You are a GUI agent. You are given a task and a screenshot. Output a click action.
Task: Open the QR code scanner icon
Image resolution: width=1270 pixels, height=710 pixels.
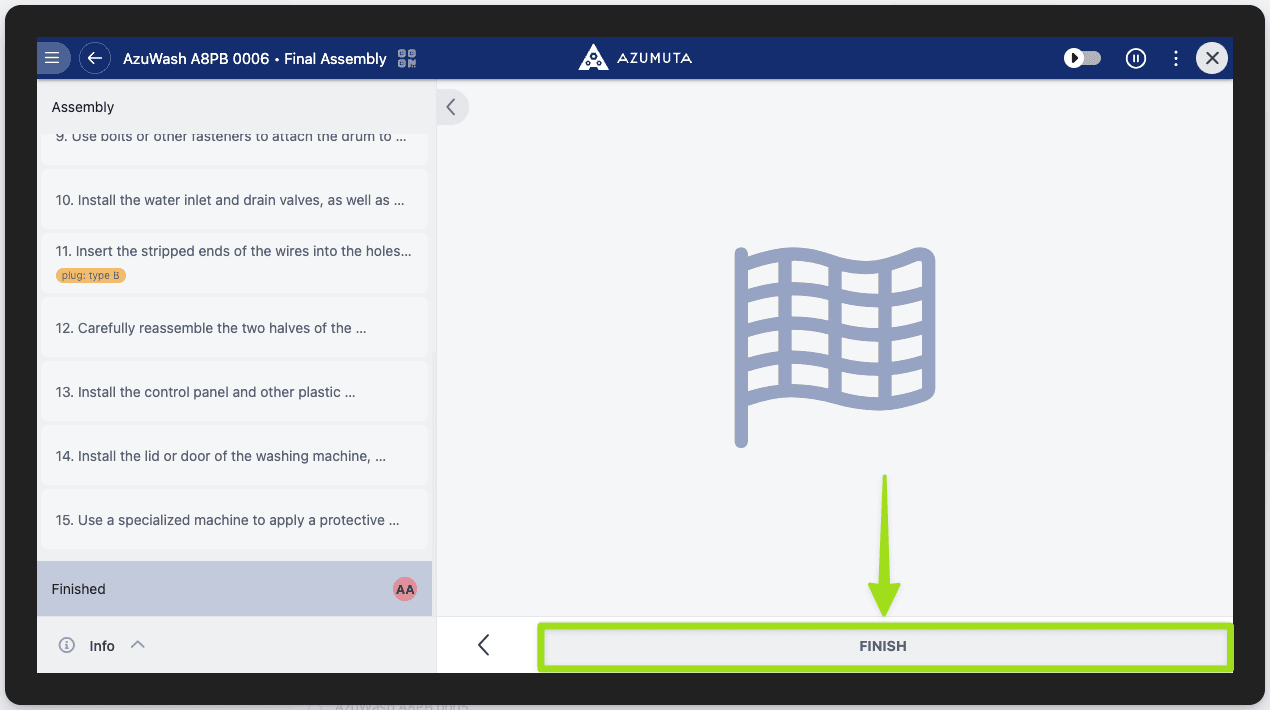(407, 58)
